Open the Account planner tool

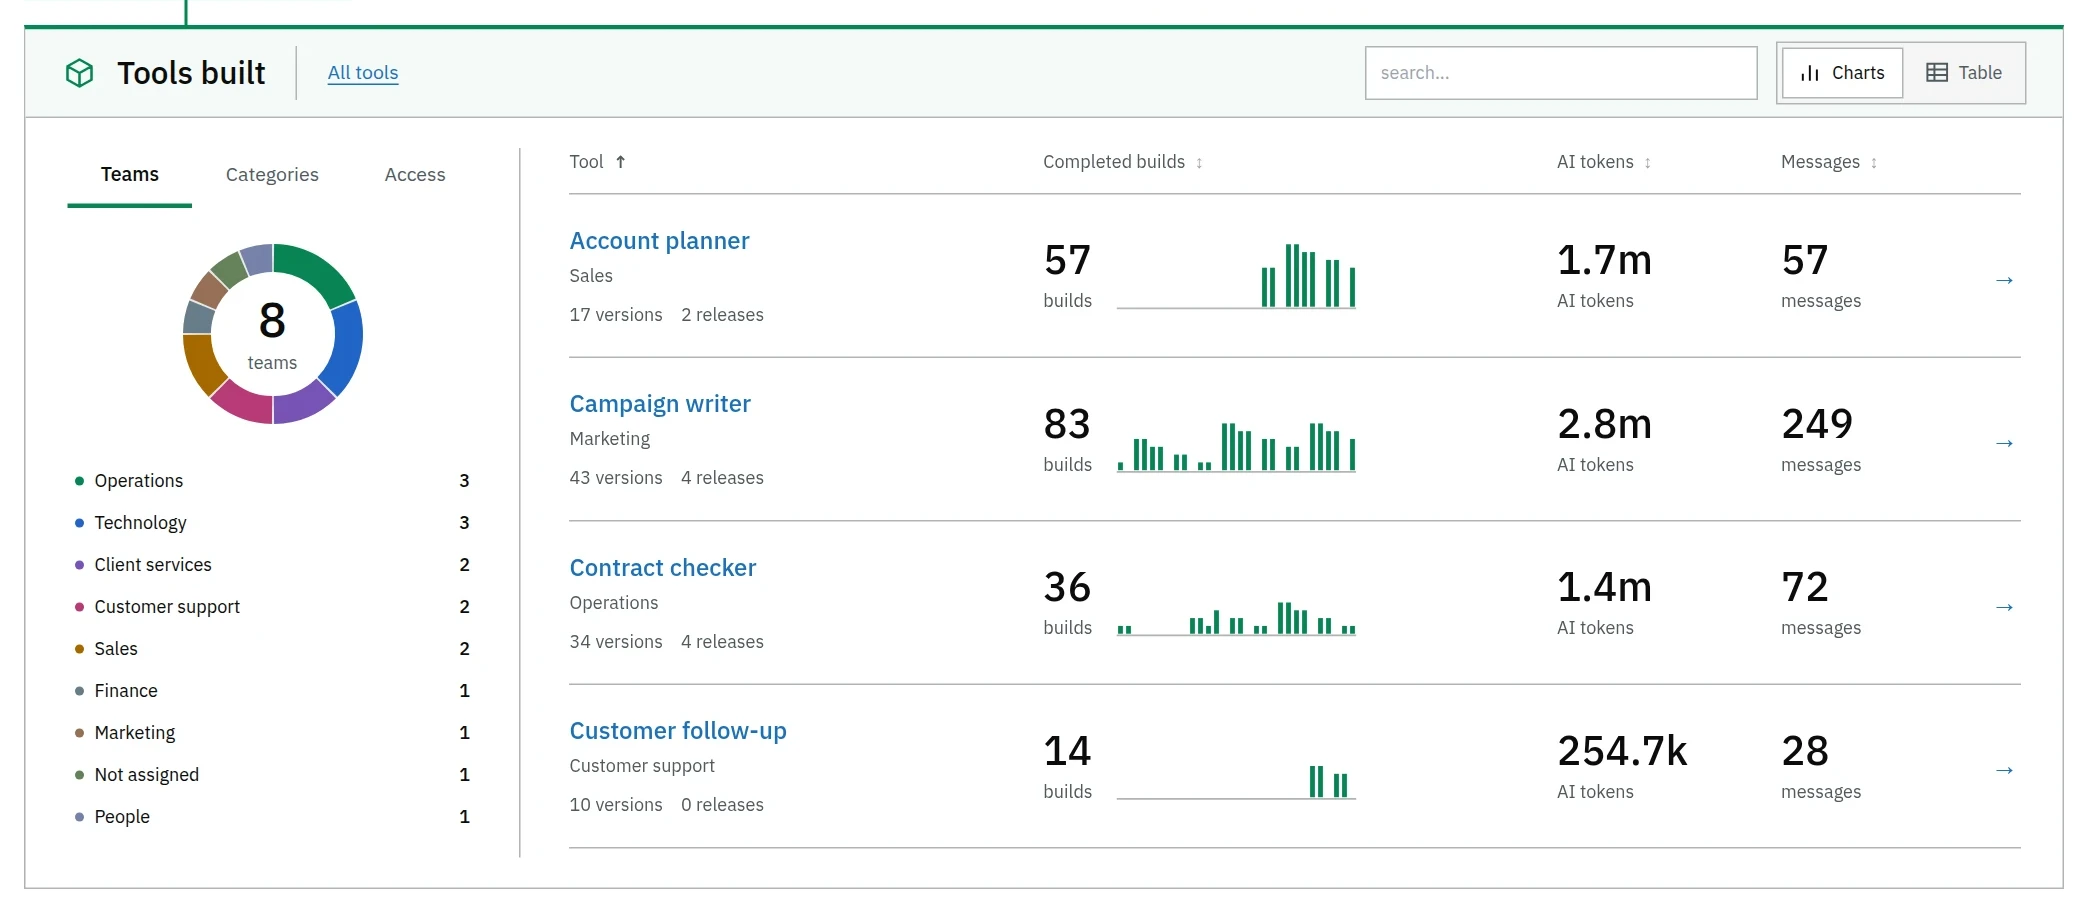659,241
